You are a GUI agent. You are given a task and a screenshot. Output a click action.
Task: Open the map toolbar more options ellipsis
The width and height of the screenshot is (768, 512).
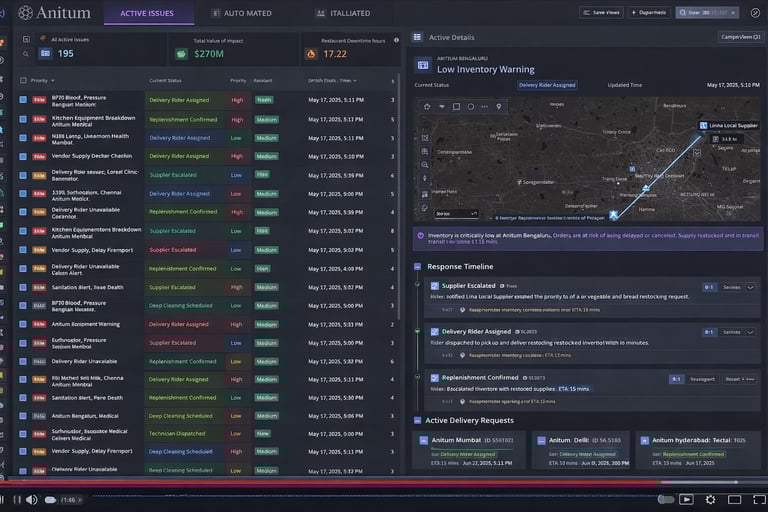point(484,106)
